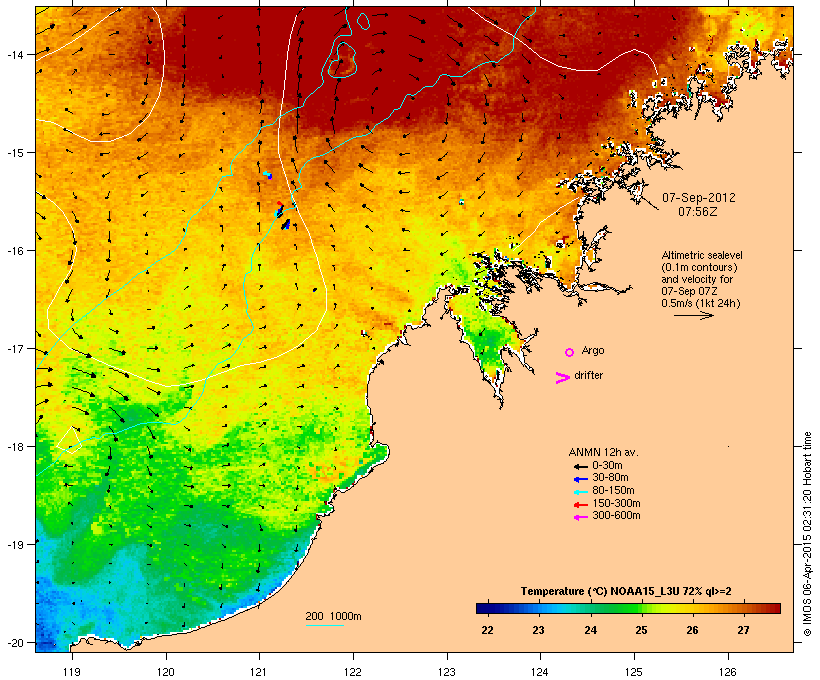Viewport: 820px width, 680px height.
Task: Click the red 150-300m legend arrow
Action: tap(581, 505)
